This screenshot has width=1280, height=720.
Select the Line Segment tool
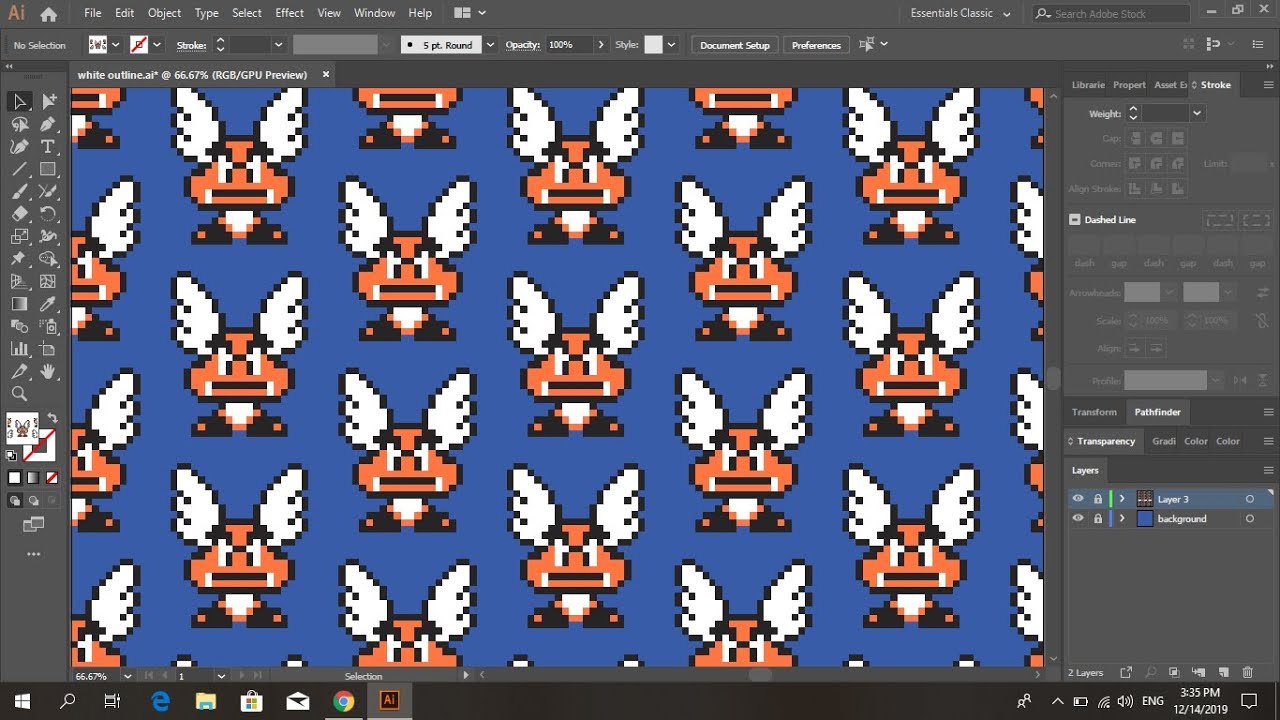coord(20,169)
